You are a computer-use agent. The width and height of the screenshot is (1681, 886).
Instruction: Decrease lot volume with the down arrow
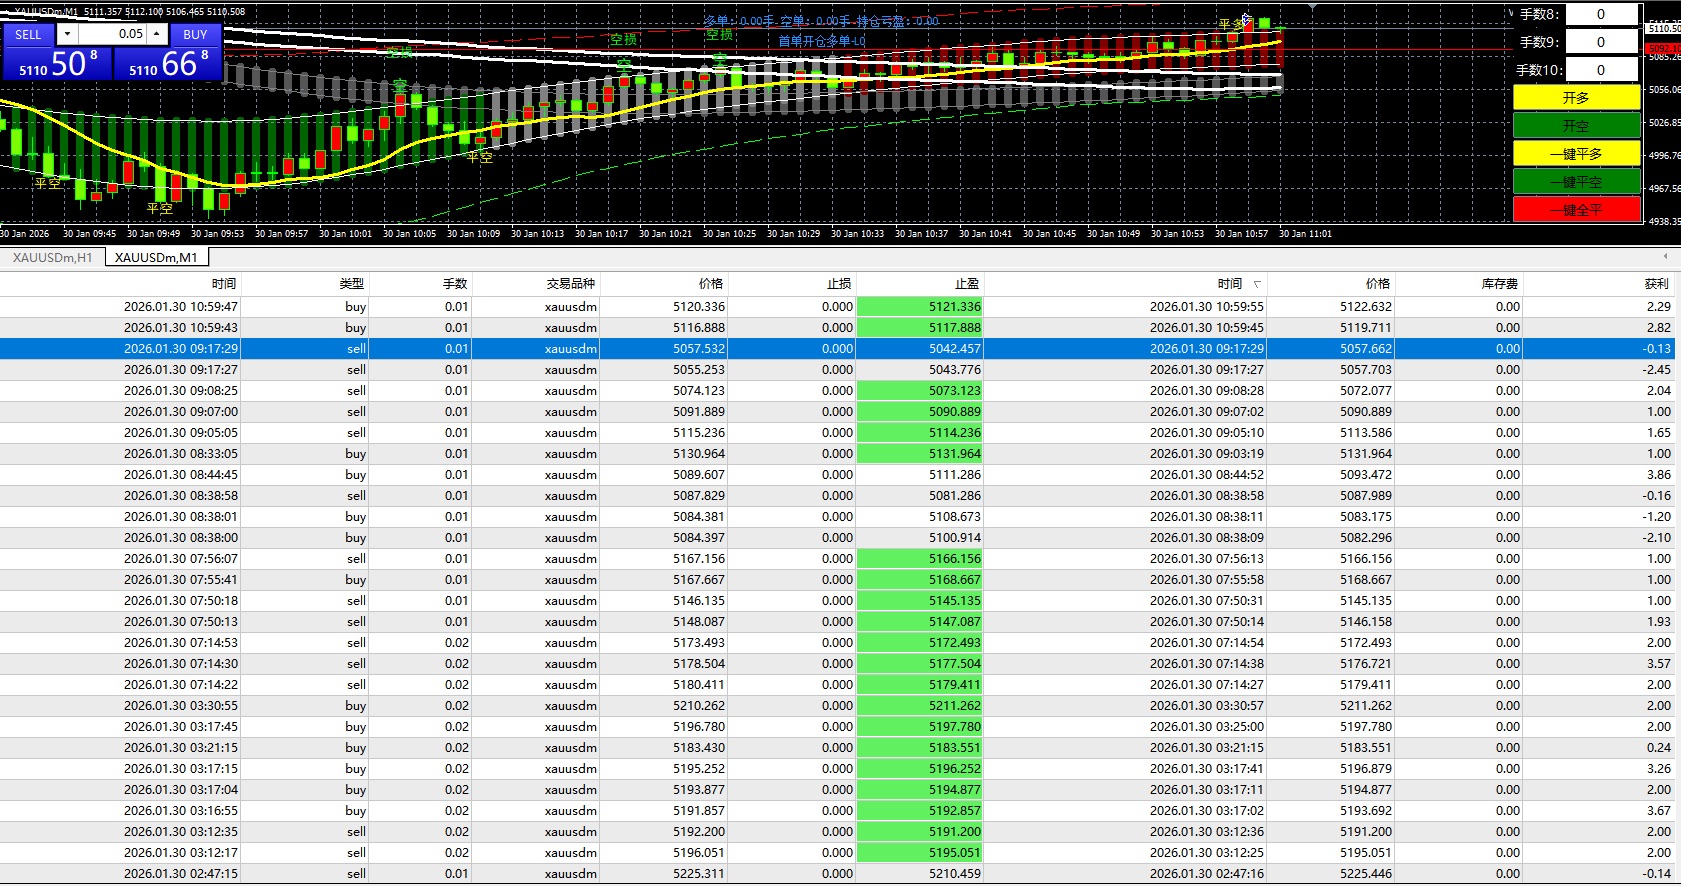[x=67, y=34]
